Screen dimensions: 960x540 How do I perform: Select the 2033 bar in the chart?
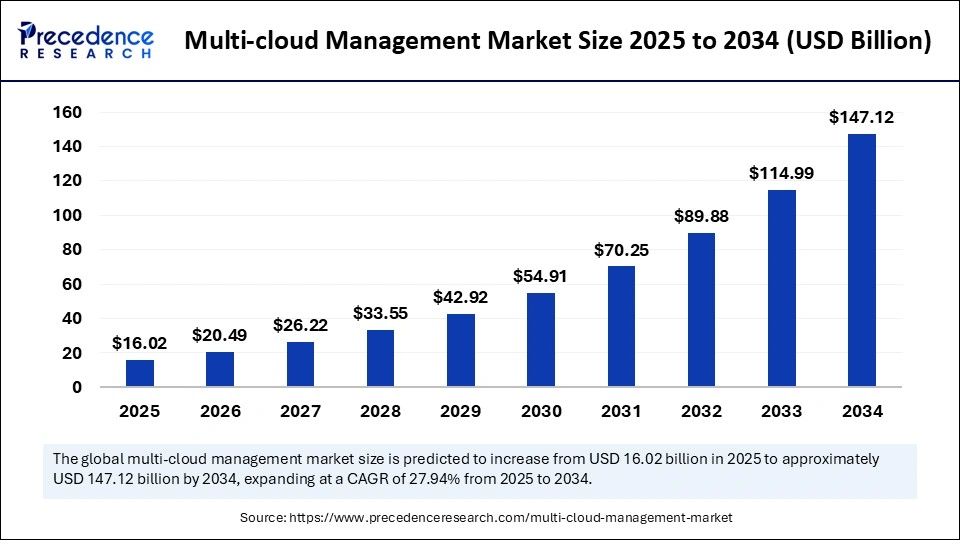[x=782, y=288]
